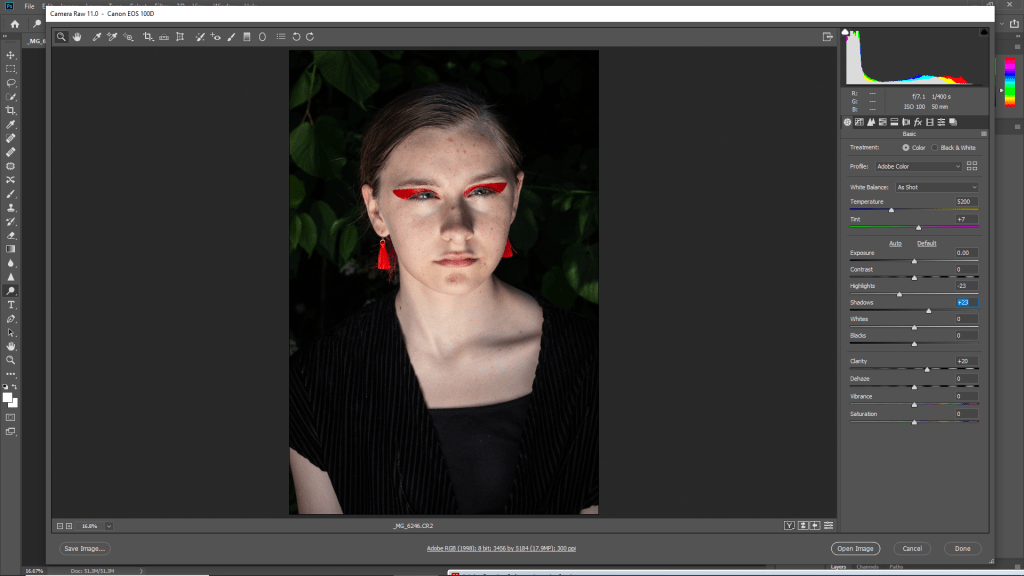The height and width of the screenshot is (576, 1024).
Task: Click the Shadows value input field
Action: click(x=966, y=302)
